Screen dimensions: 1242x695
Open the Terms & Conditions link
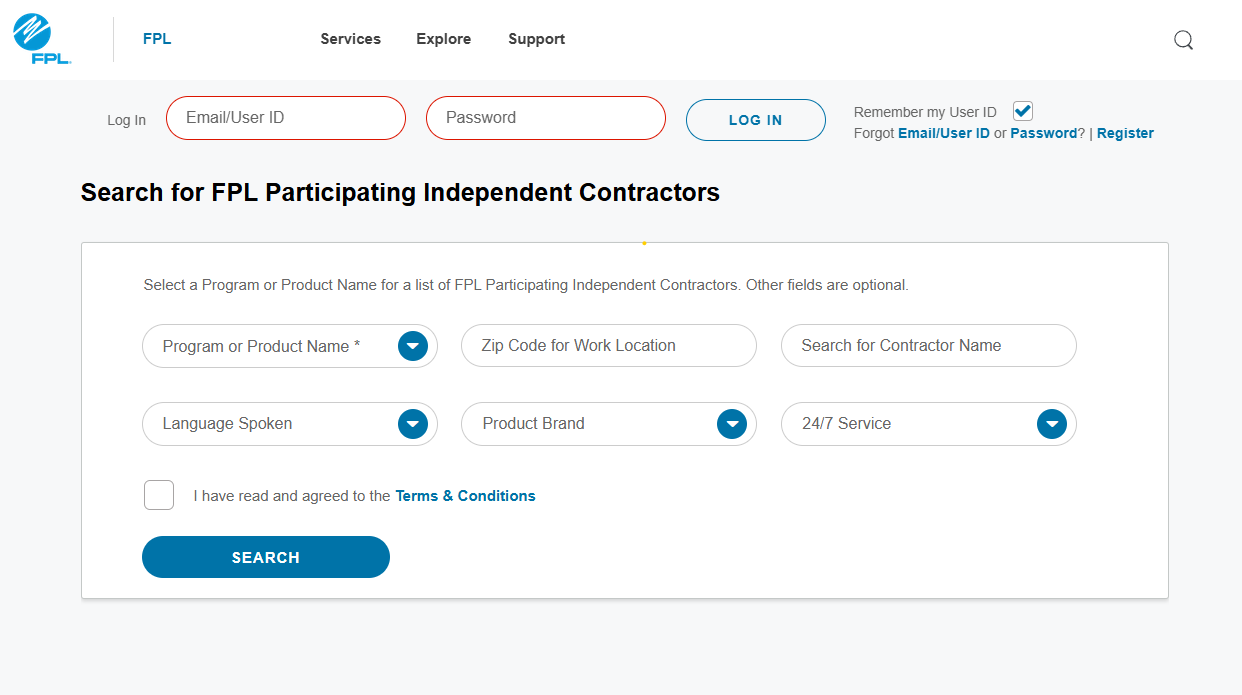[x=465, y=496]
